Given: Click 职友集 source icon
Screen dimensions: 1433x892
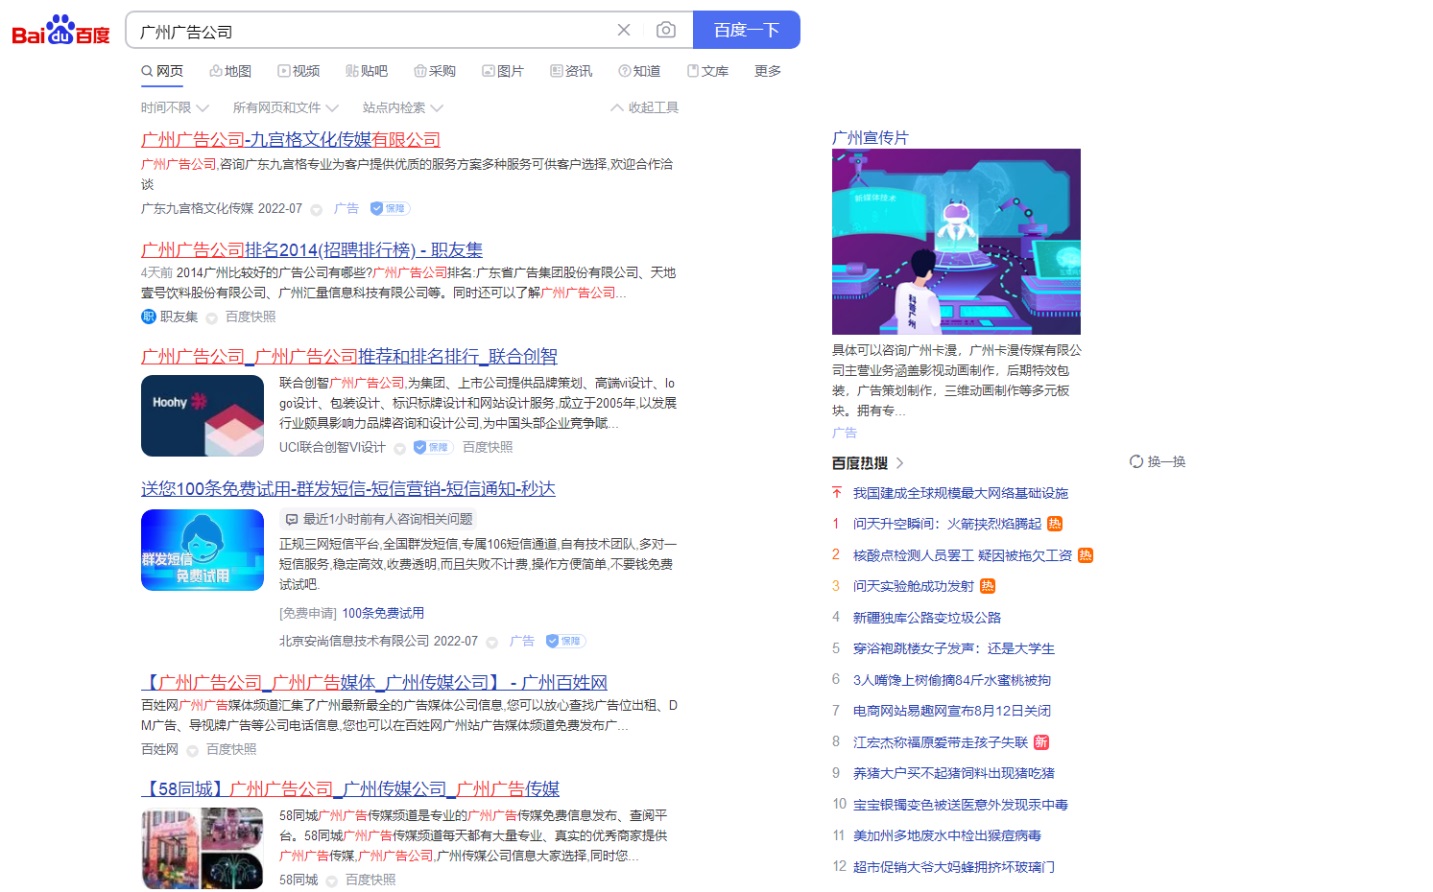Looking at the screenshot, I should coord(148,317).
